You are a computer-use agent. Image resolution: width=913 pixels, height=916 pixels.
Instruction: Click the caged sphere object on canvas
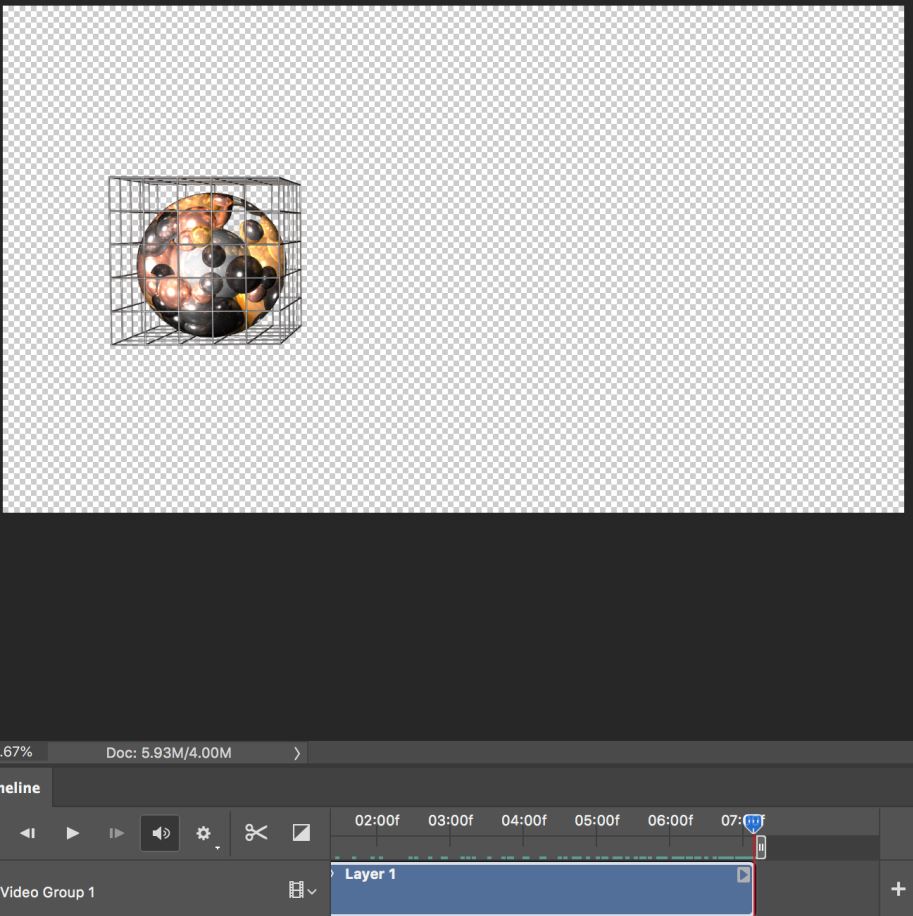(x=205, y=261)
